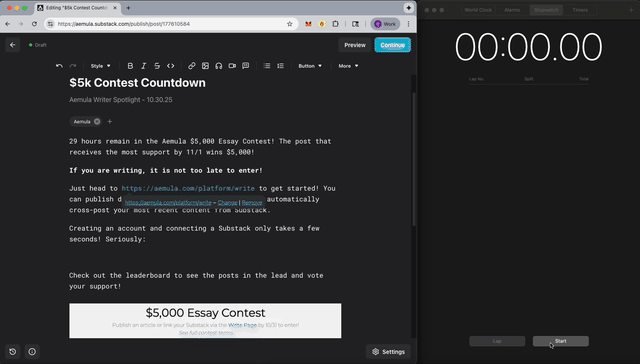Image resolution: width=640 pixels, height=364 pixels.
Task: View site information icon in address bar
Action: 50,24
